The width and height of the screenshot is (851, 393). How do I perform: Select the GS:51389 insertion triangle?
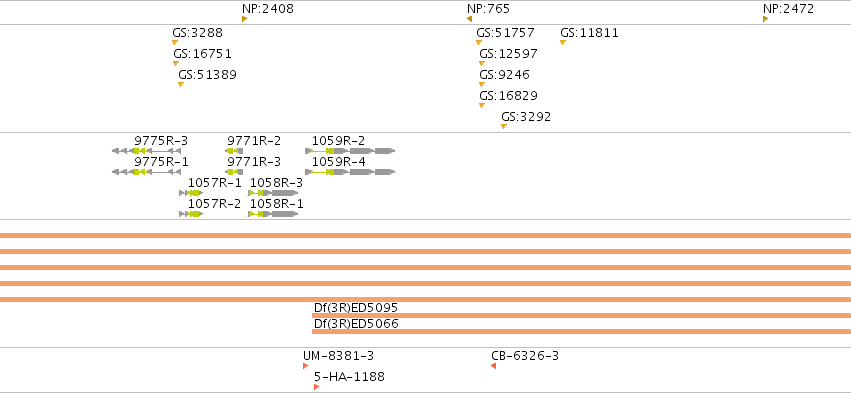(181, 85)
